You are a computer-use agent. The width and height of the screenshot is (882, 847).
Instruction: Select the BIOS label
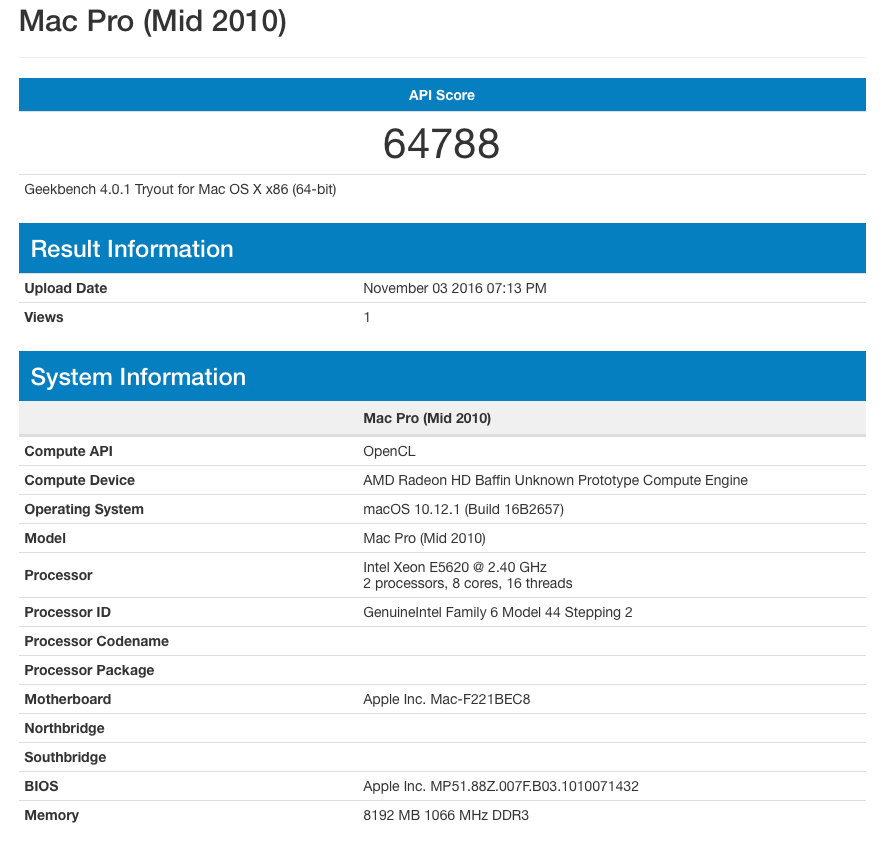(x=42, y=786)
